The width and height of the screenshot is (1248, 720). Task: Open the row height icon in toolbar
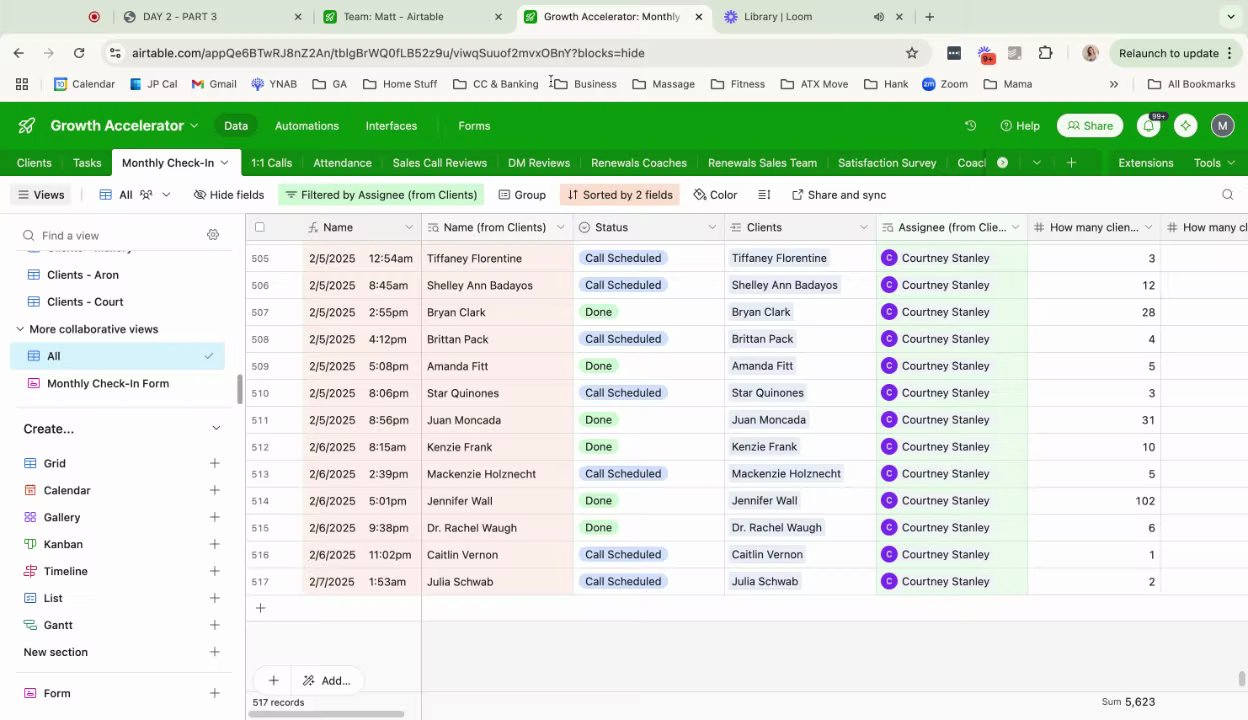pos(764,195)
